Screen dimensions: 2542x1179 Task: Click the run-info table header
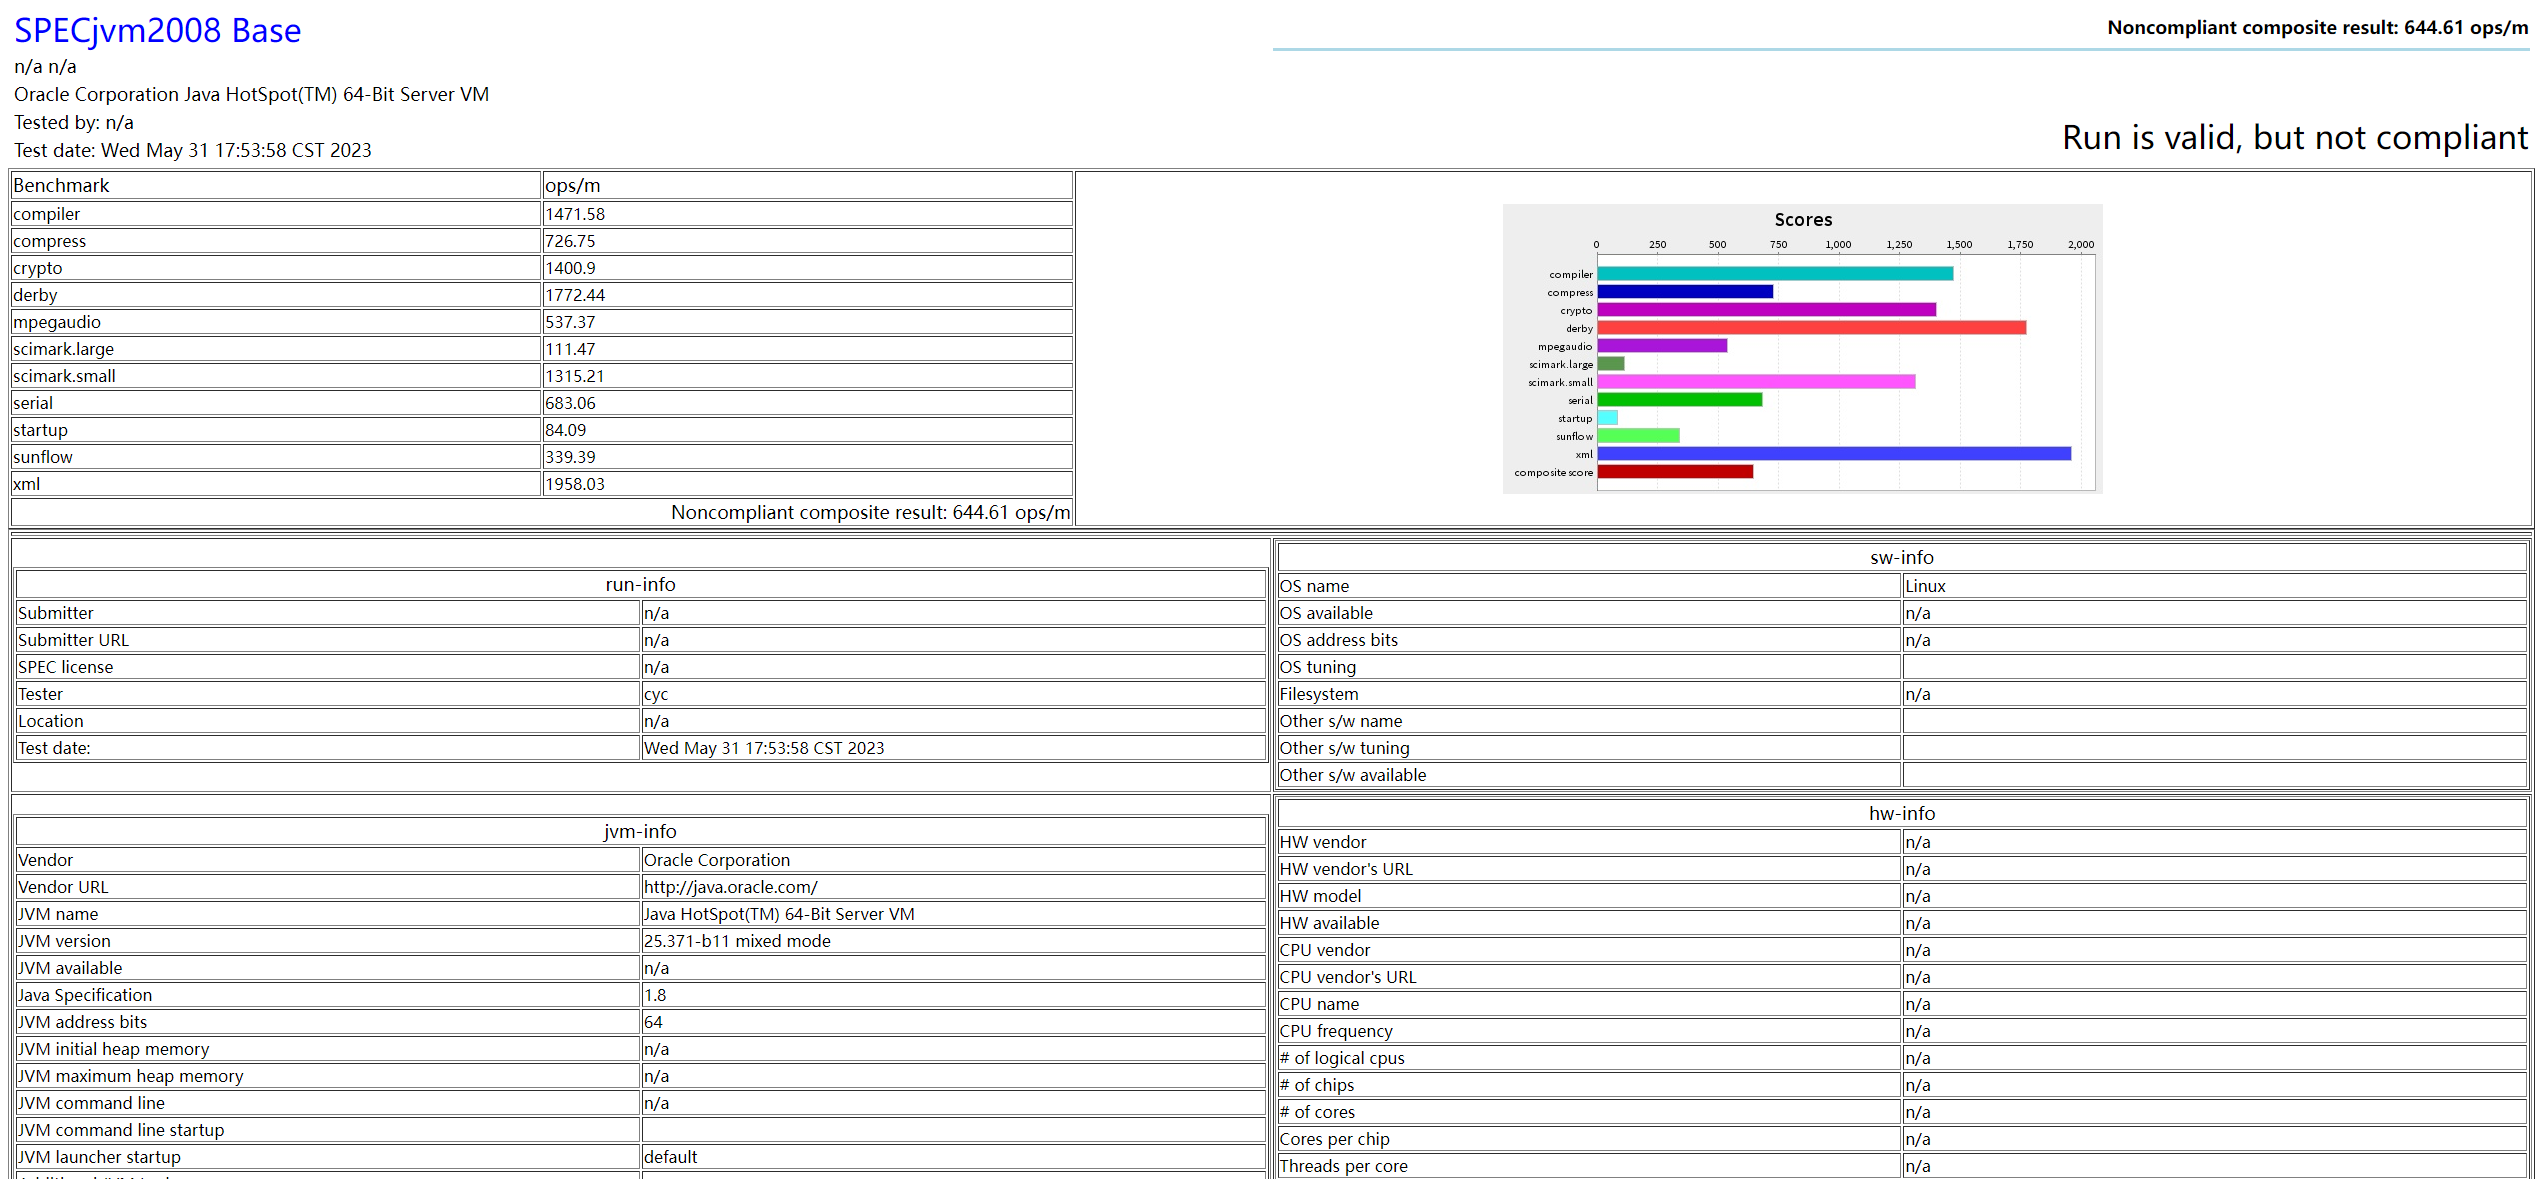click(640, 584)
